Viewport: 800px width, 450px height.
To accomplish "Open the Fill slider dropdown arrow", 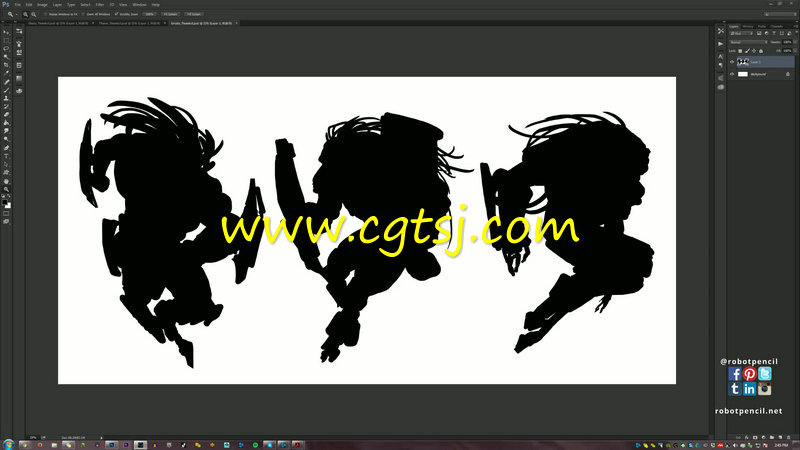I will (795, 51).
